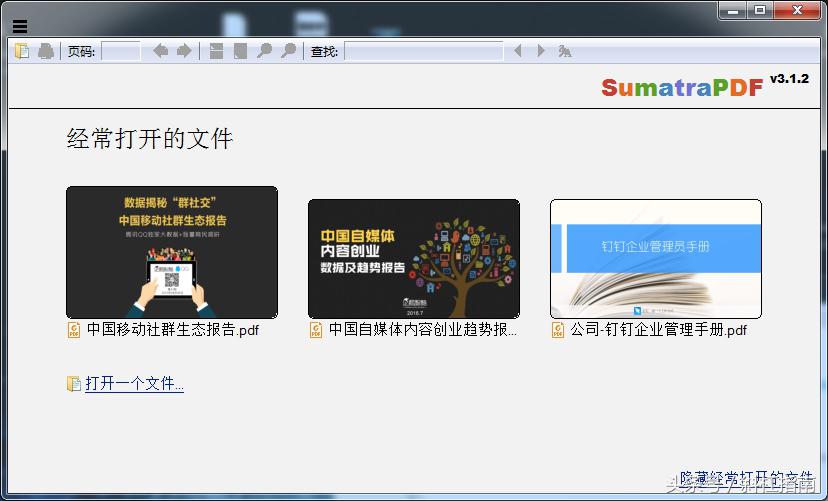
Task: Select fit single page icon
Action: pyautogui.click(x=240, y=51)
